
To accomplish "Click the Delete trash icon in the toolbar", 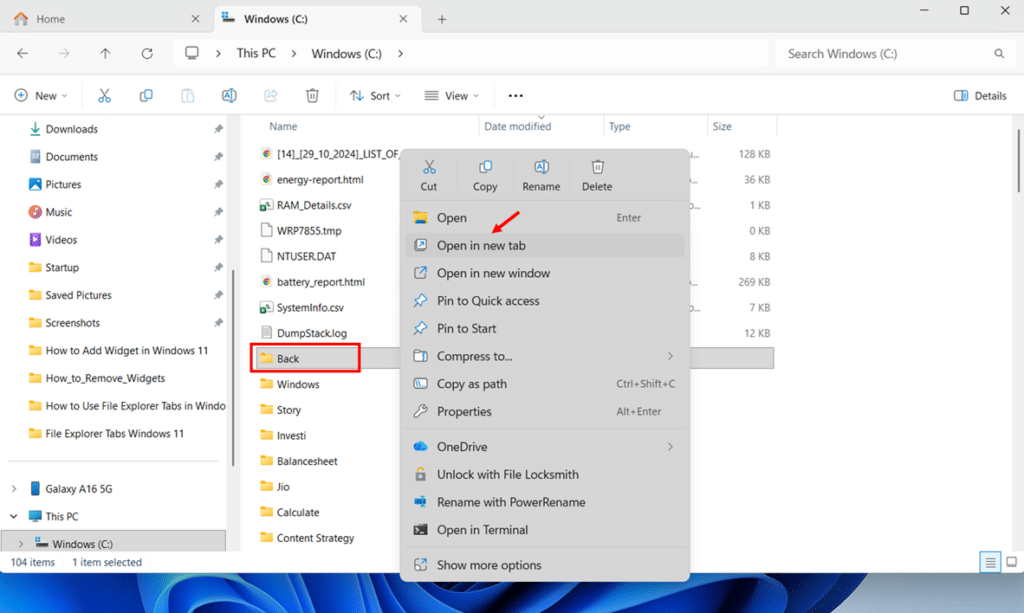I will click(312, 96).
